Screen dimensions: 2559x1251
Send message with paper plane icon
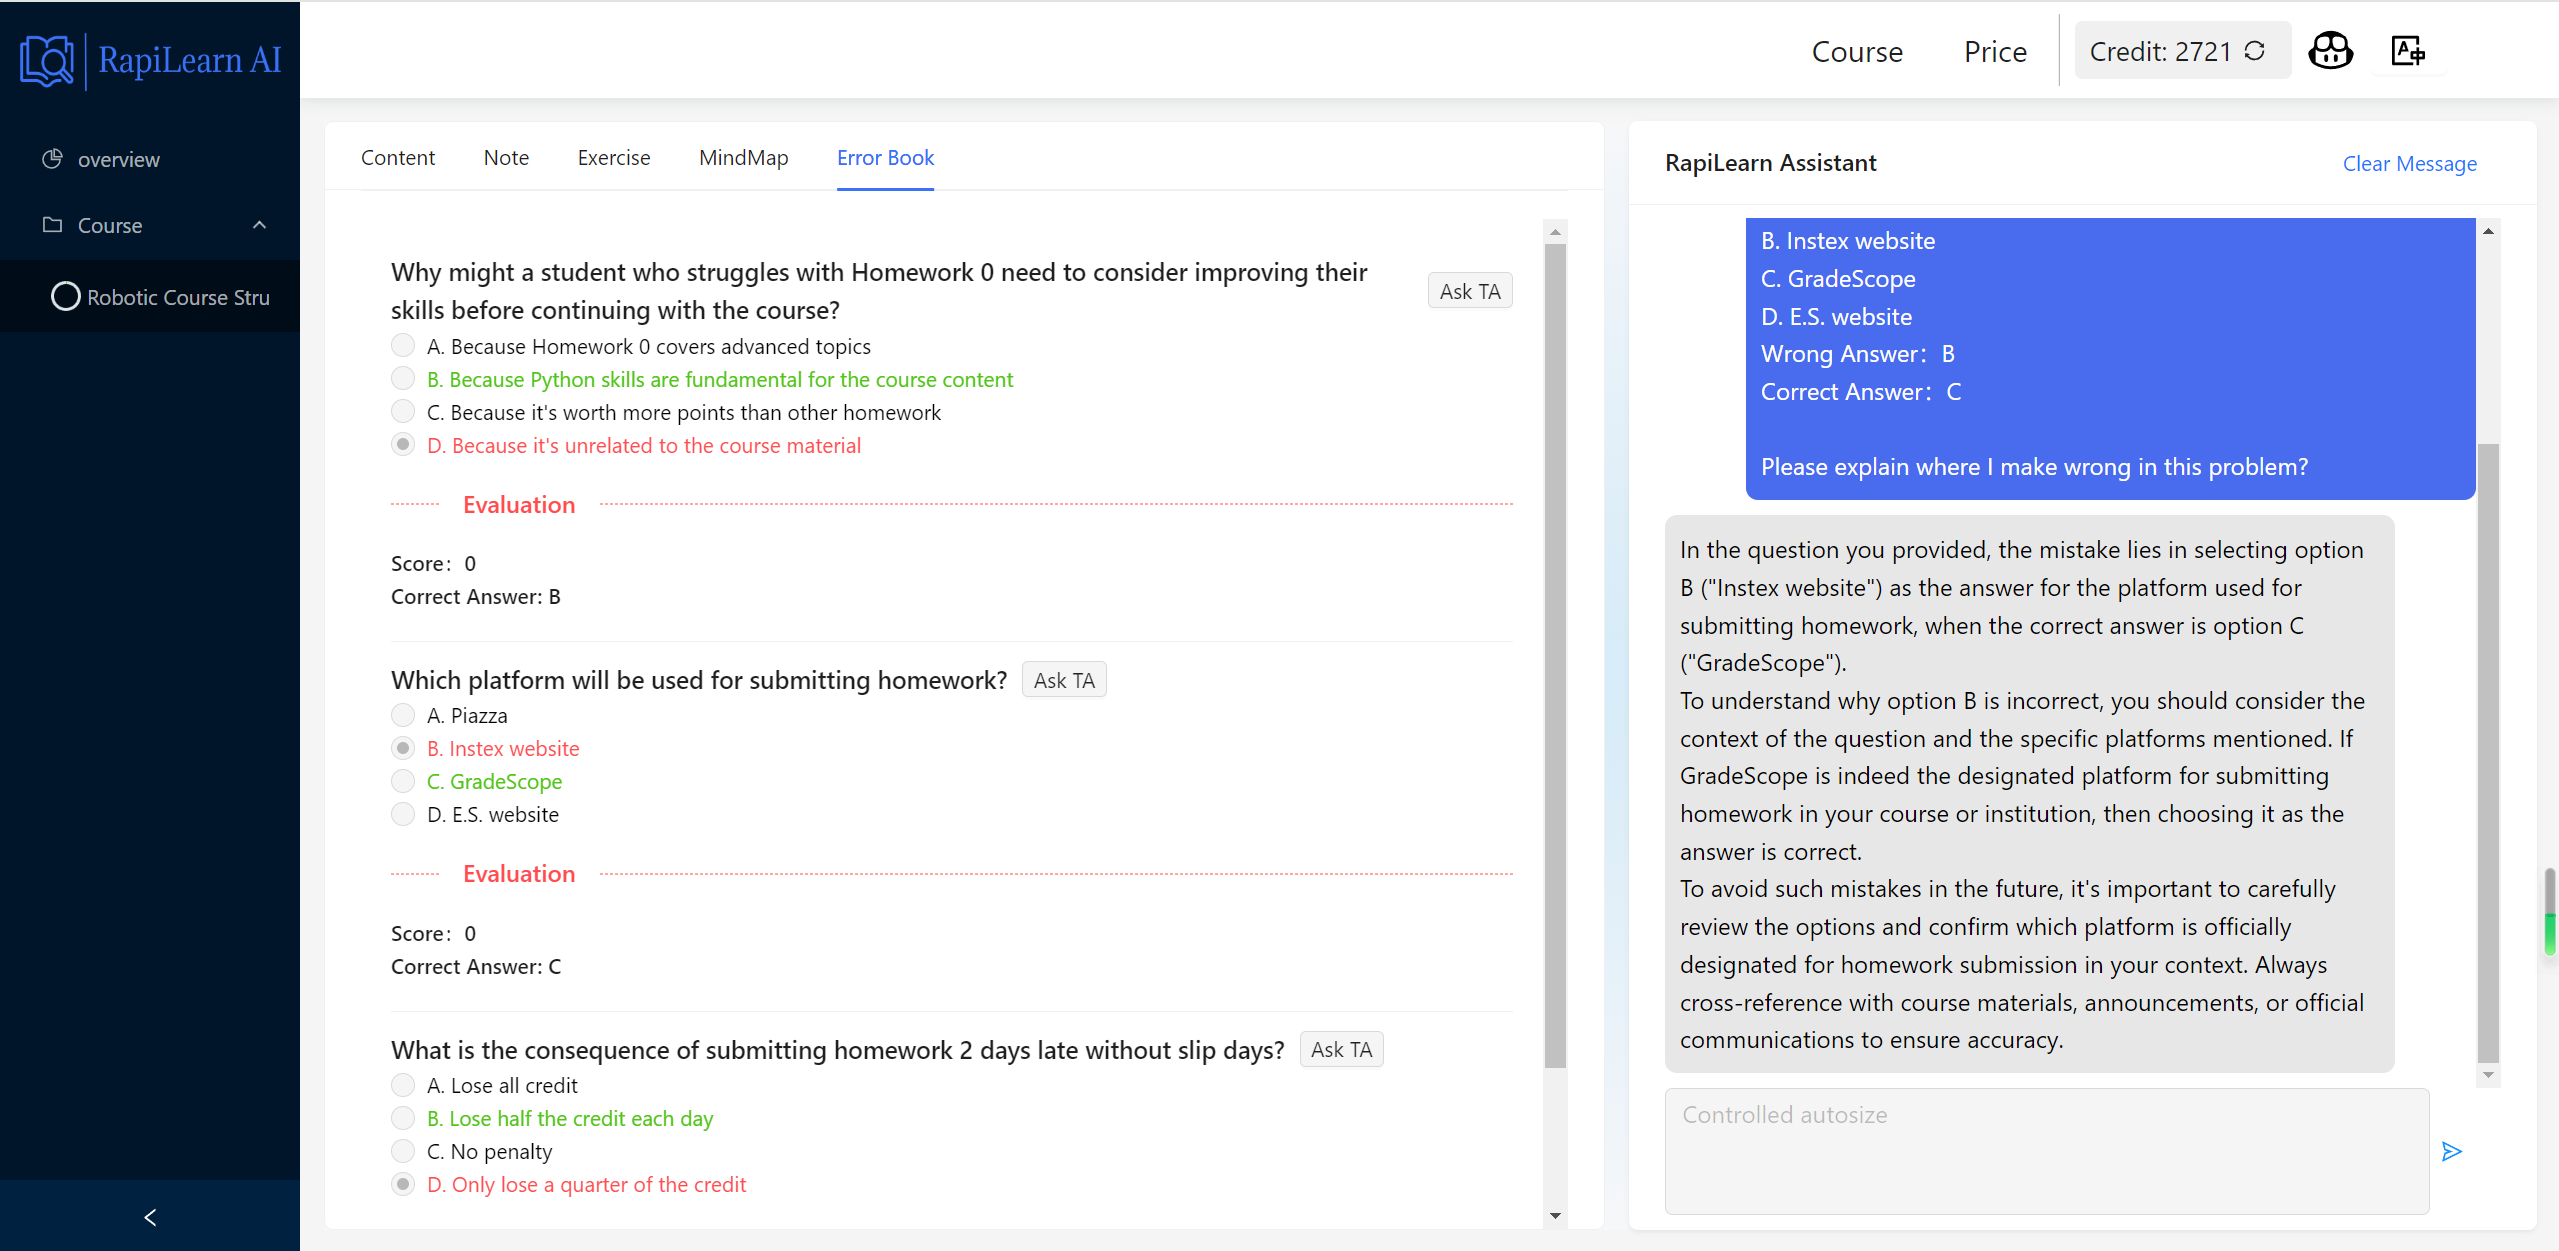pos(2451,1151)
